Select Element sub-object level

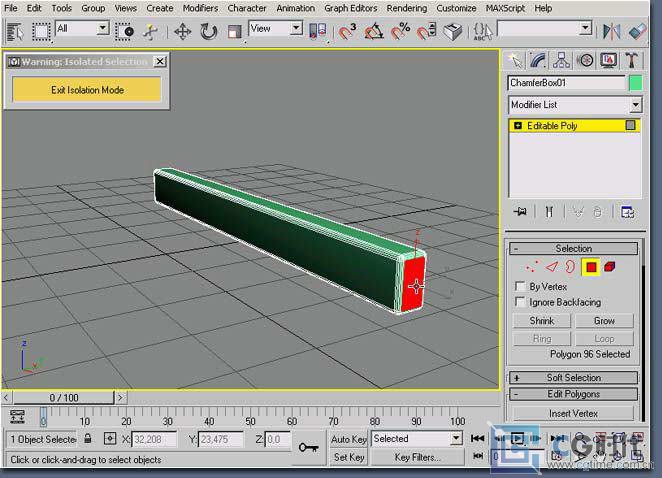610,267
